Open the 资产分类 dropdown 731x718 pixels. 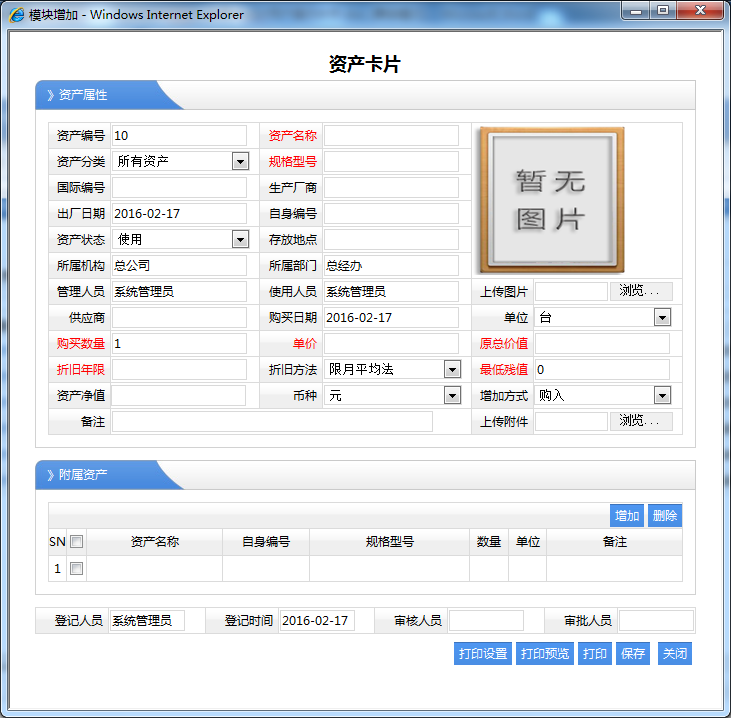240,161
